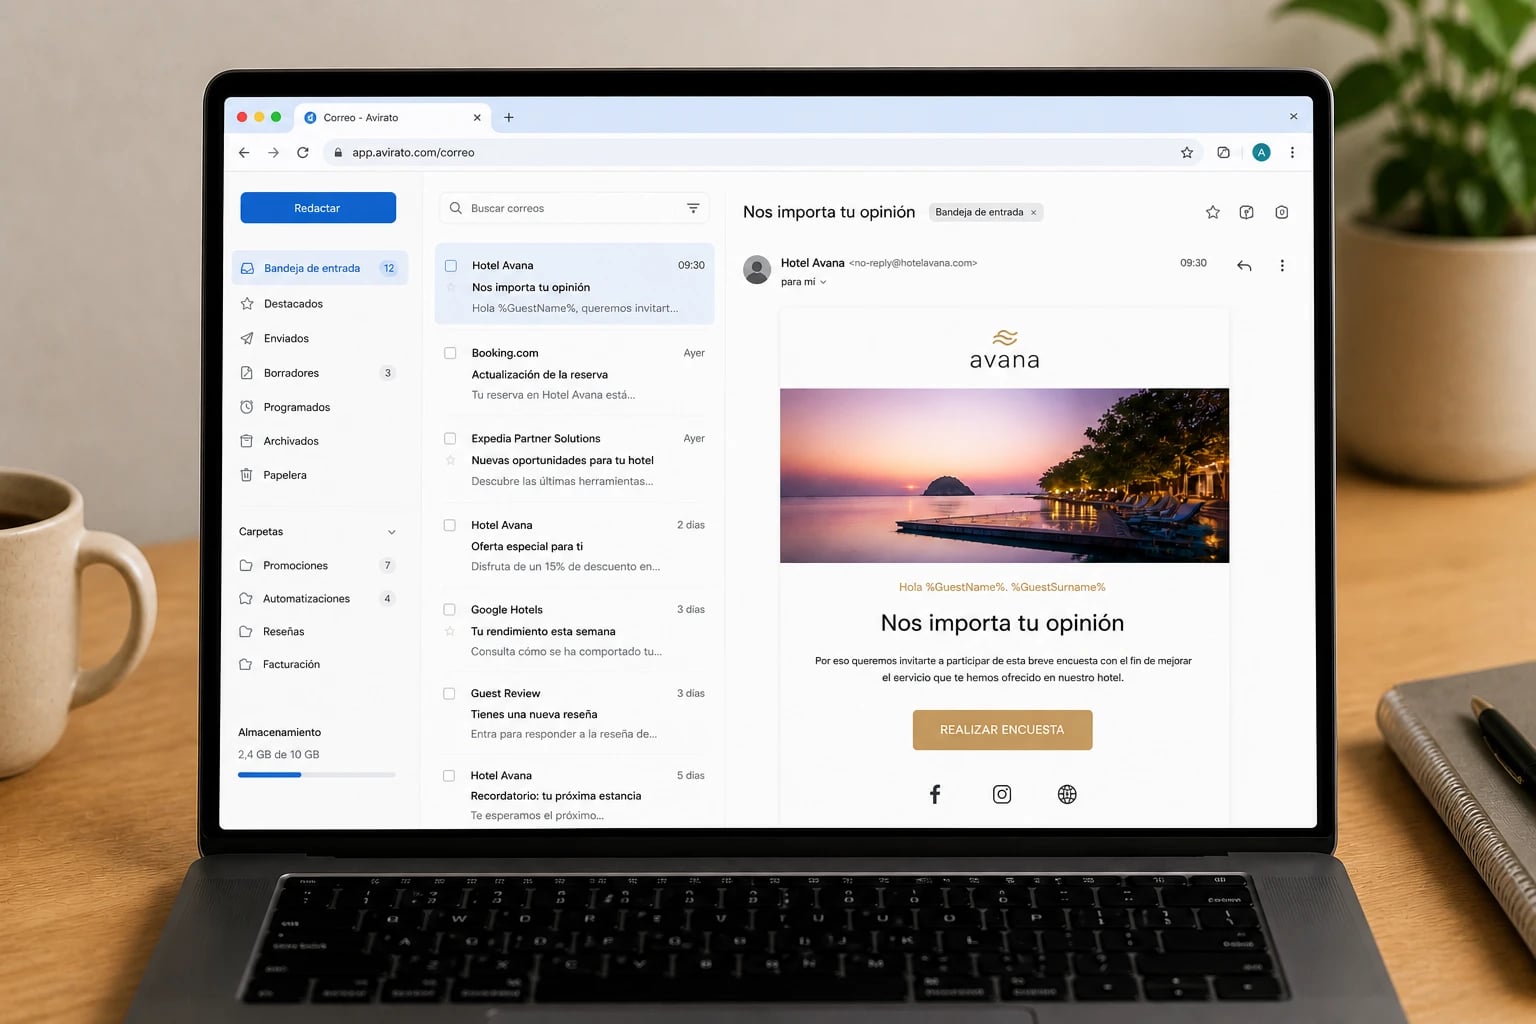1536x1024 pixels.
Task: Tick the checkbox for the Booking.com email
Action: click(450, 353)
